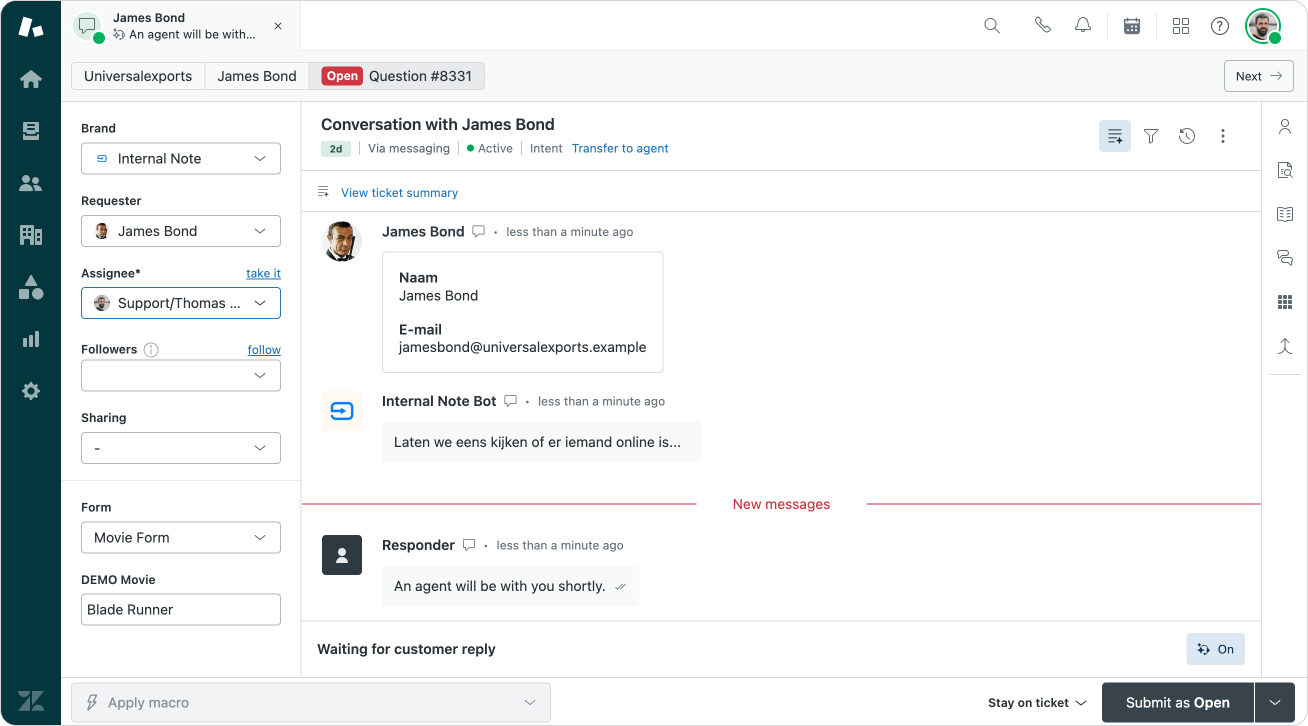Click View ticket summary link
1308x726 pixels.
click(399, 192)
